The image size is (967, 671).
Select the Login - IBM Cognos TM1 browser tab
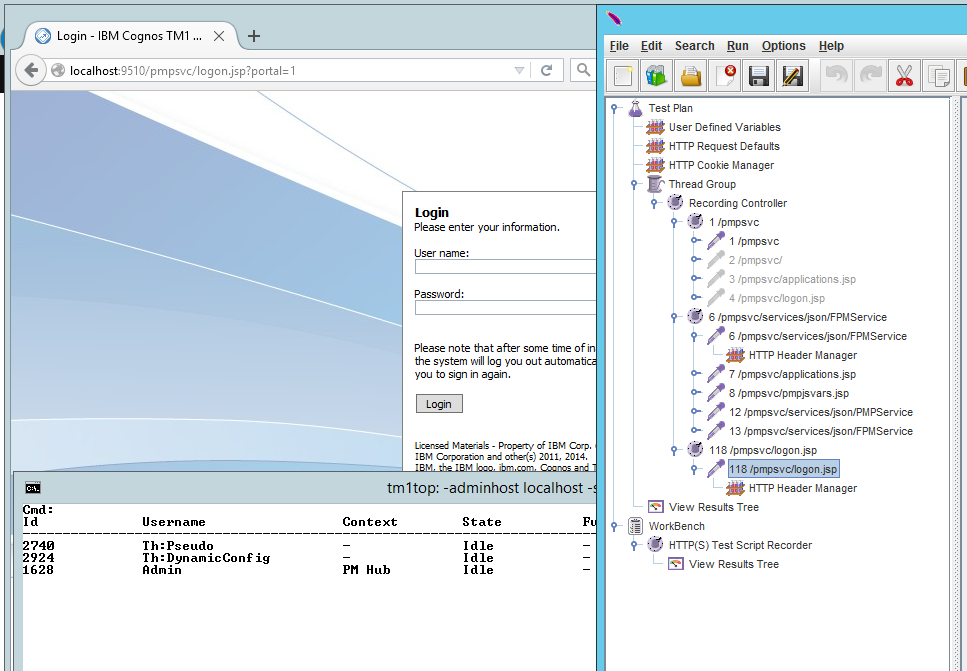coord(130,36)
